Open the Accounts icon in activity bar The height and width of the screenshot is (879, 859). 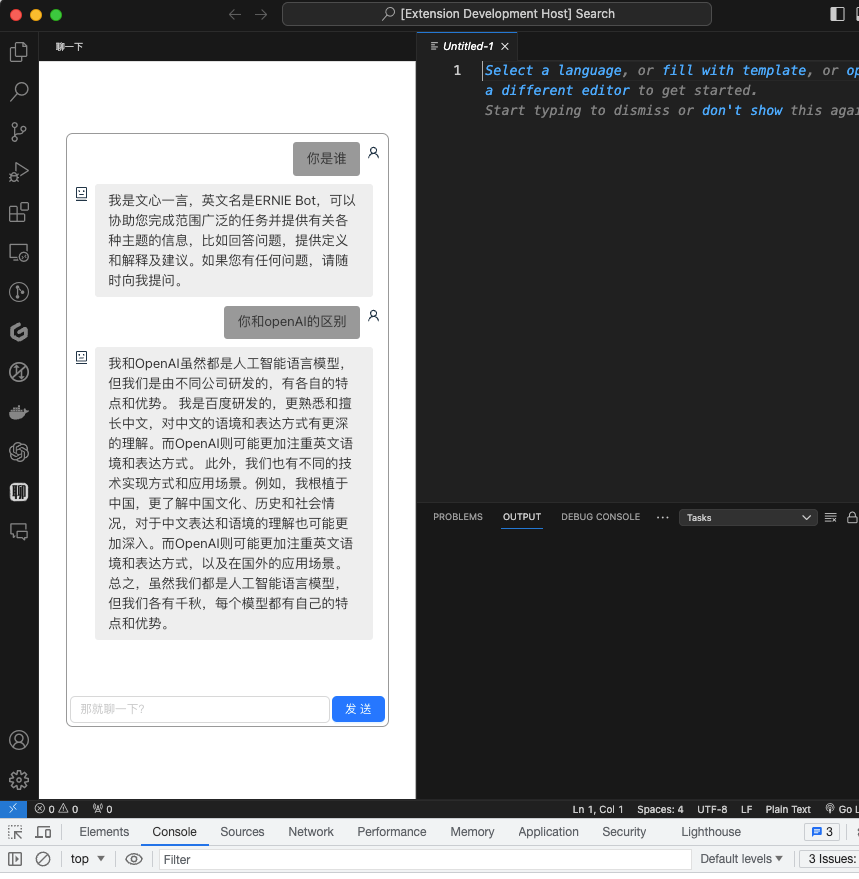(x=18, y=741)
